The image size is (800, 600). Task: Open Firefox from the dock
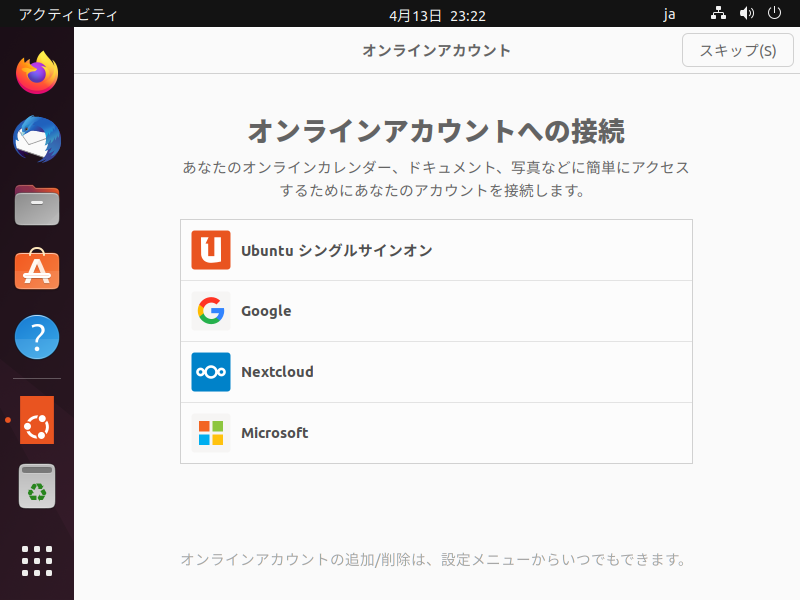37,72
